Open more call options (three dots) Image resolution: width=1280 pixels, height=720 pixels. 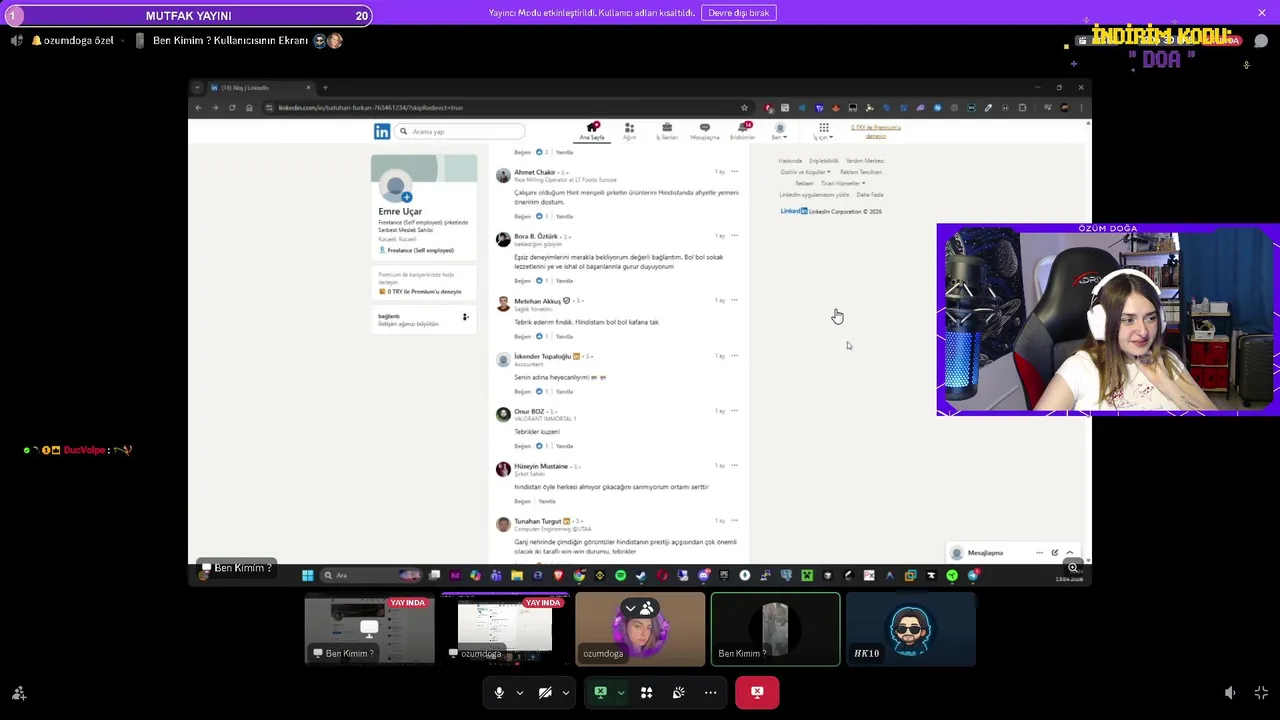[x=710, y=692]
